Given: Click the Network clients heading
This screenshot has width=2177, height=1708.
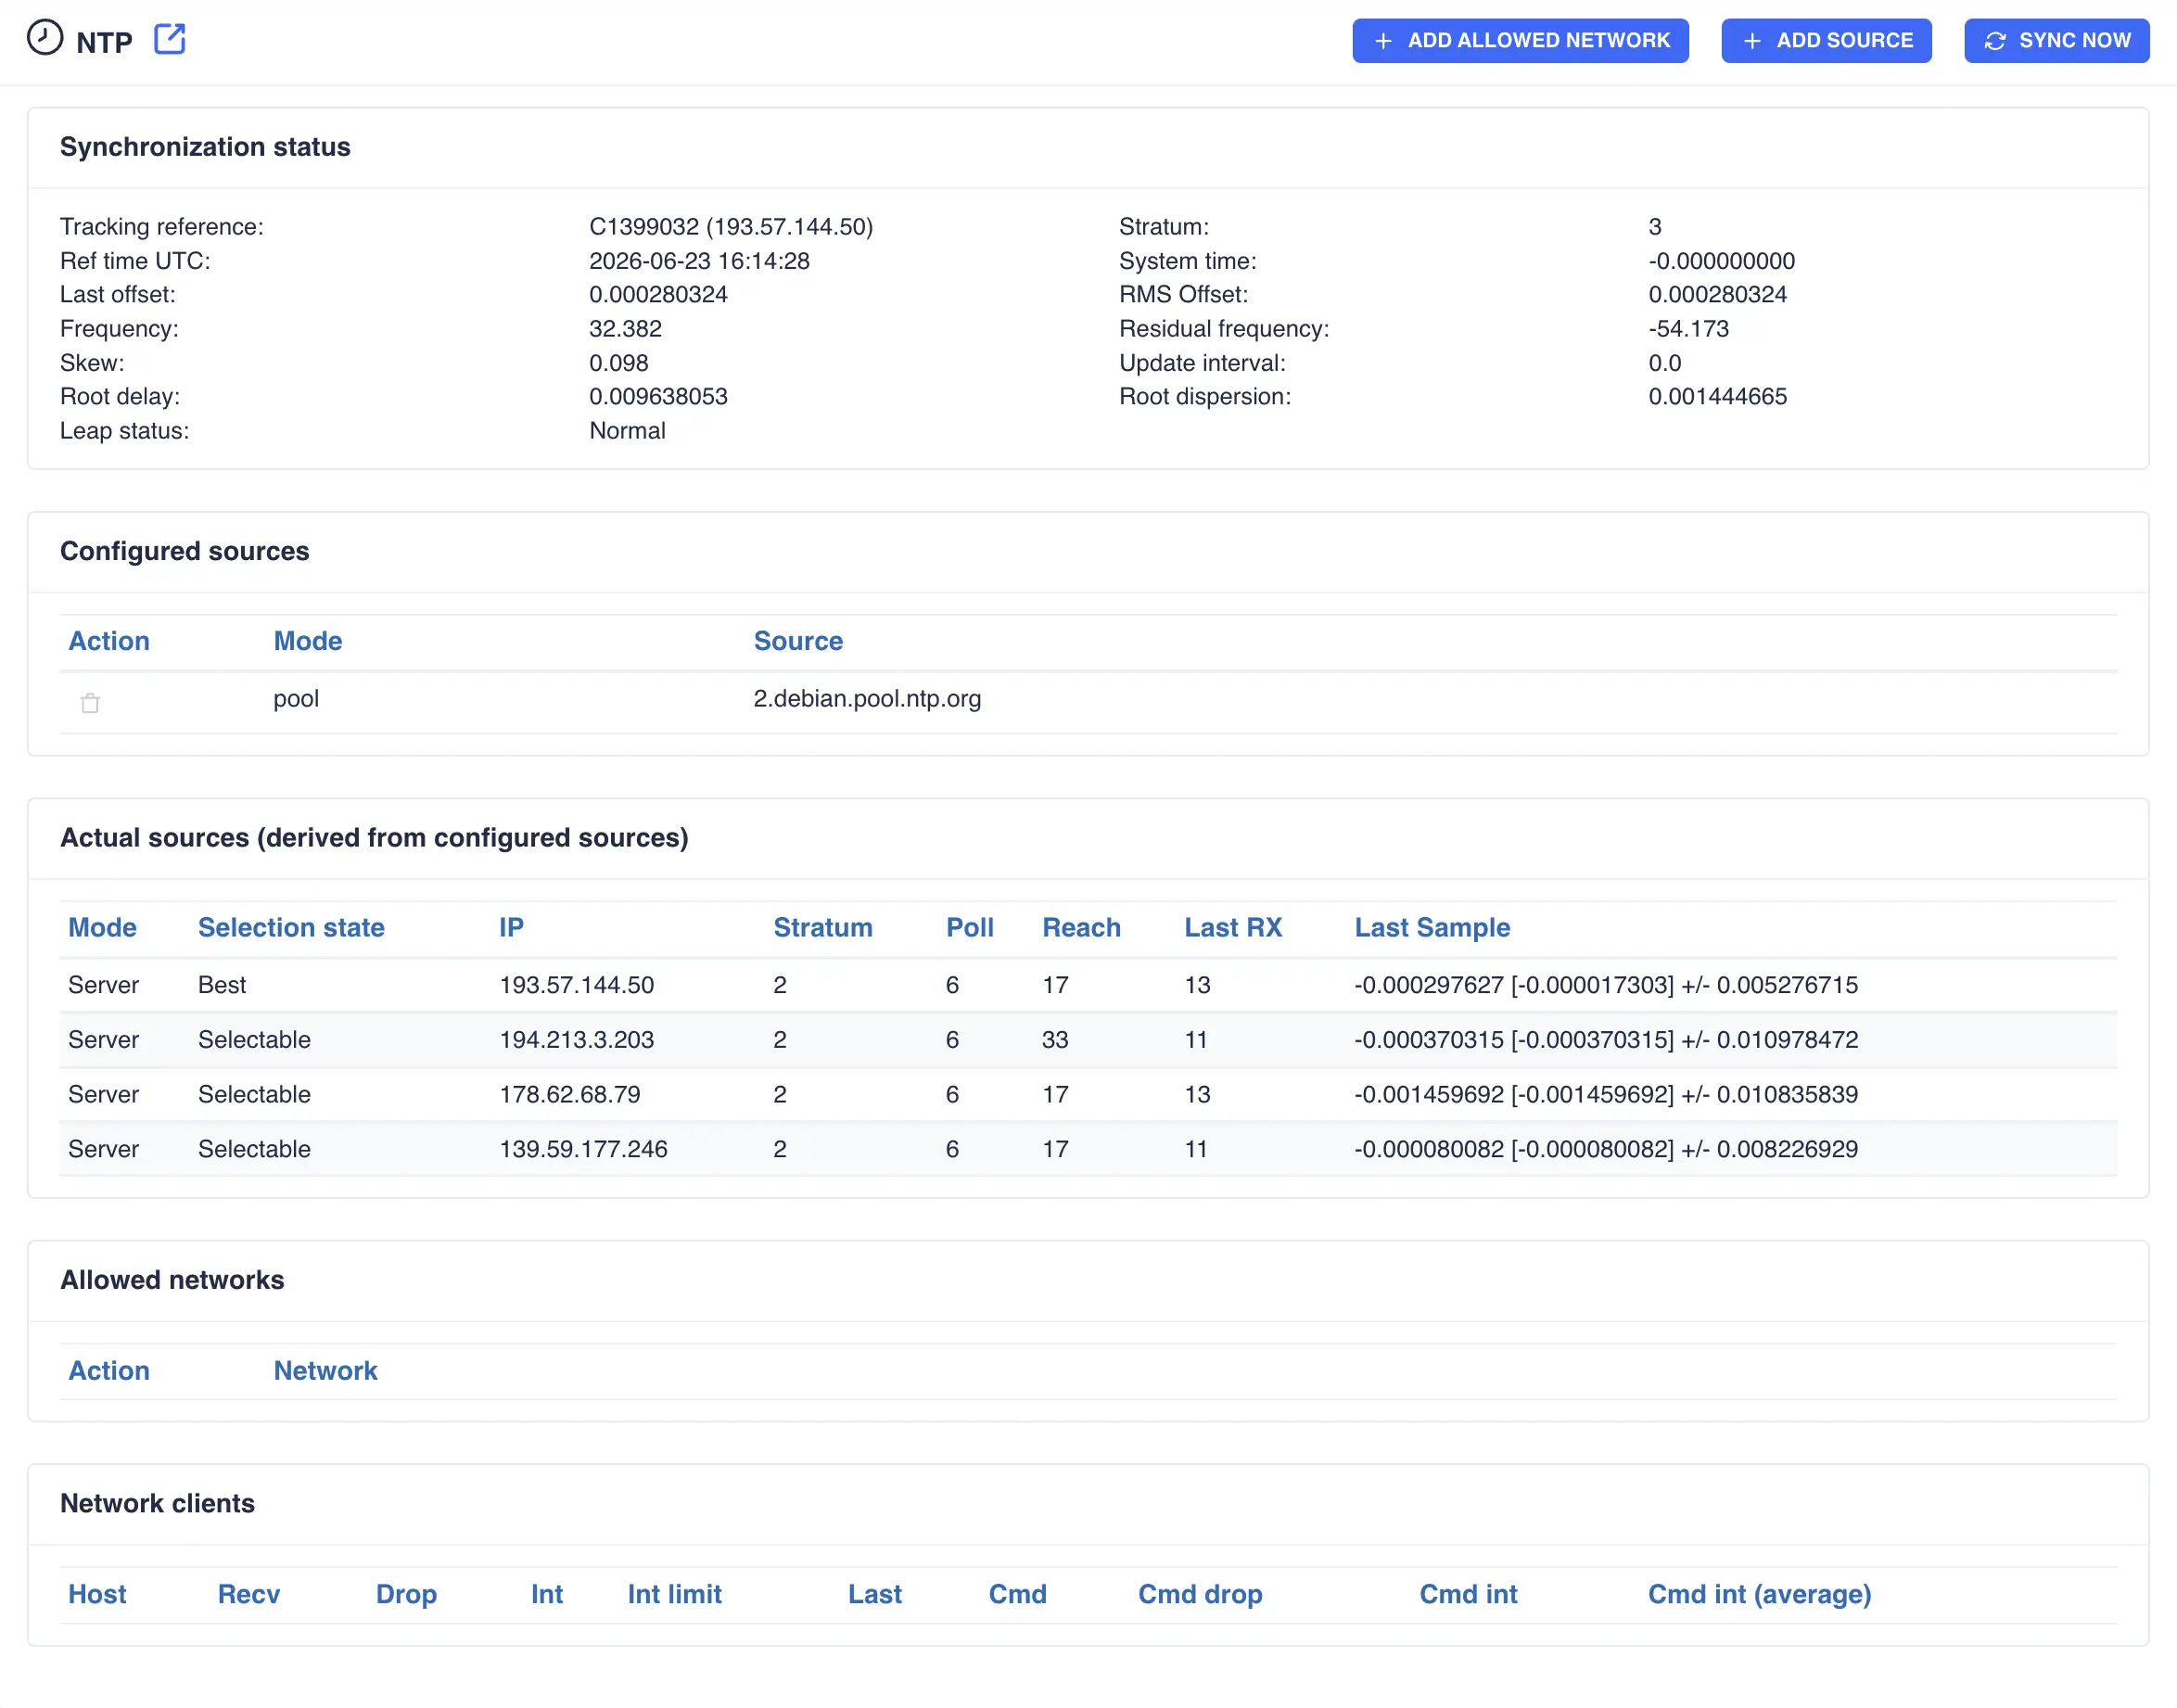Looking at the screenshot, I should point(157,1503).
